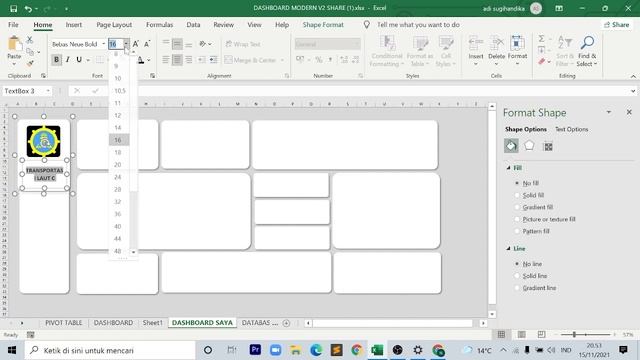Click the Align Left icon
640x360 pixels.
tap(165, 60)
